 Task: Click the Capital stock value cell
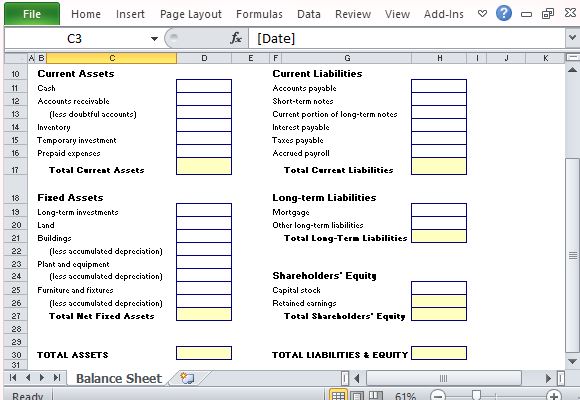(439, 288)
